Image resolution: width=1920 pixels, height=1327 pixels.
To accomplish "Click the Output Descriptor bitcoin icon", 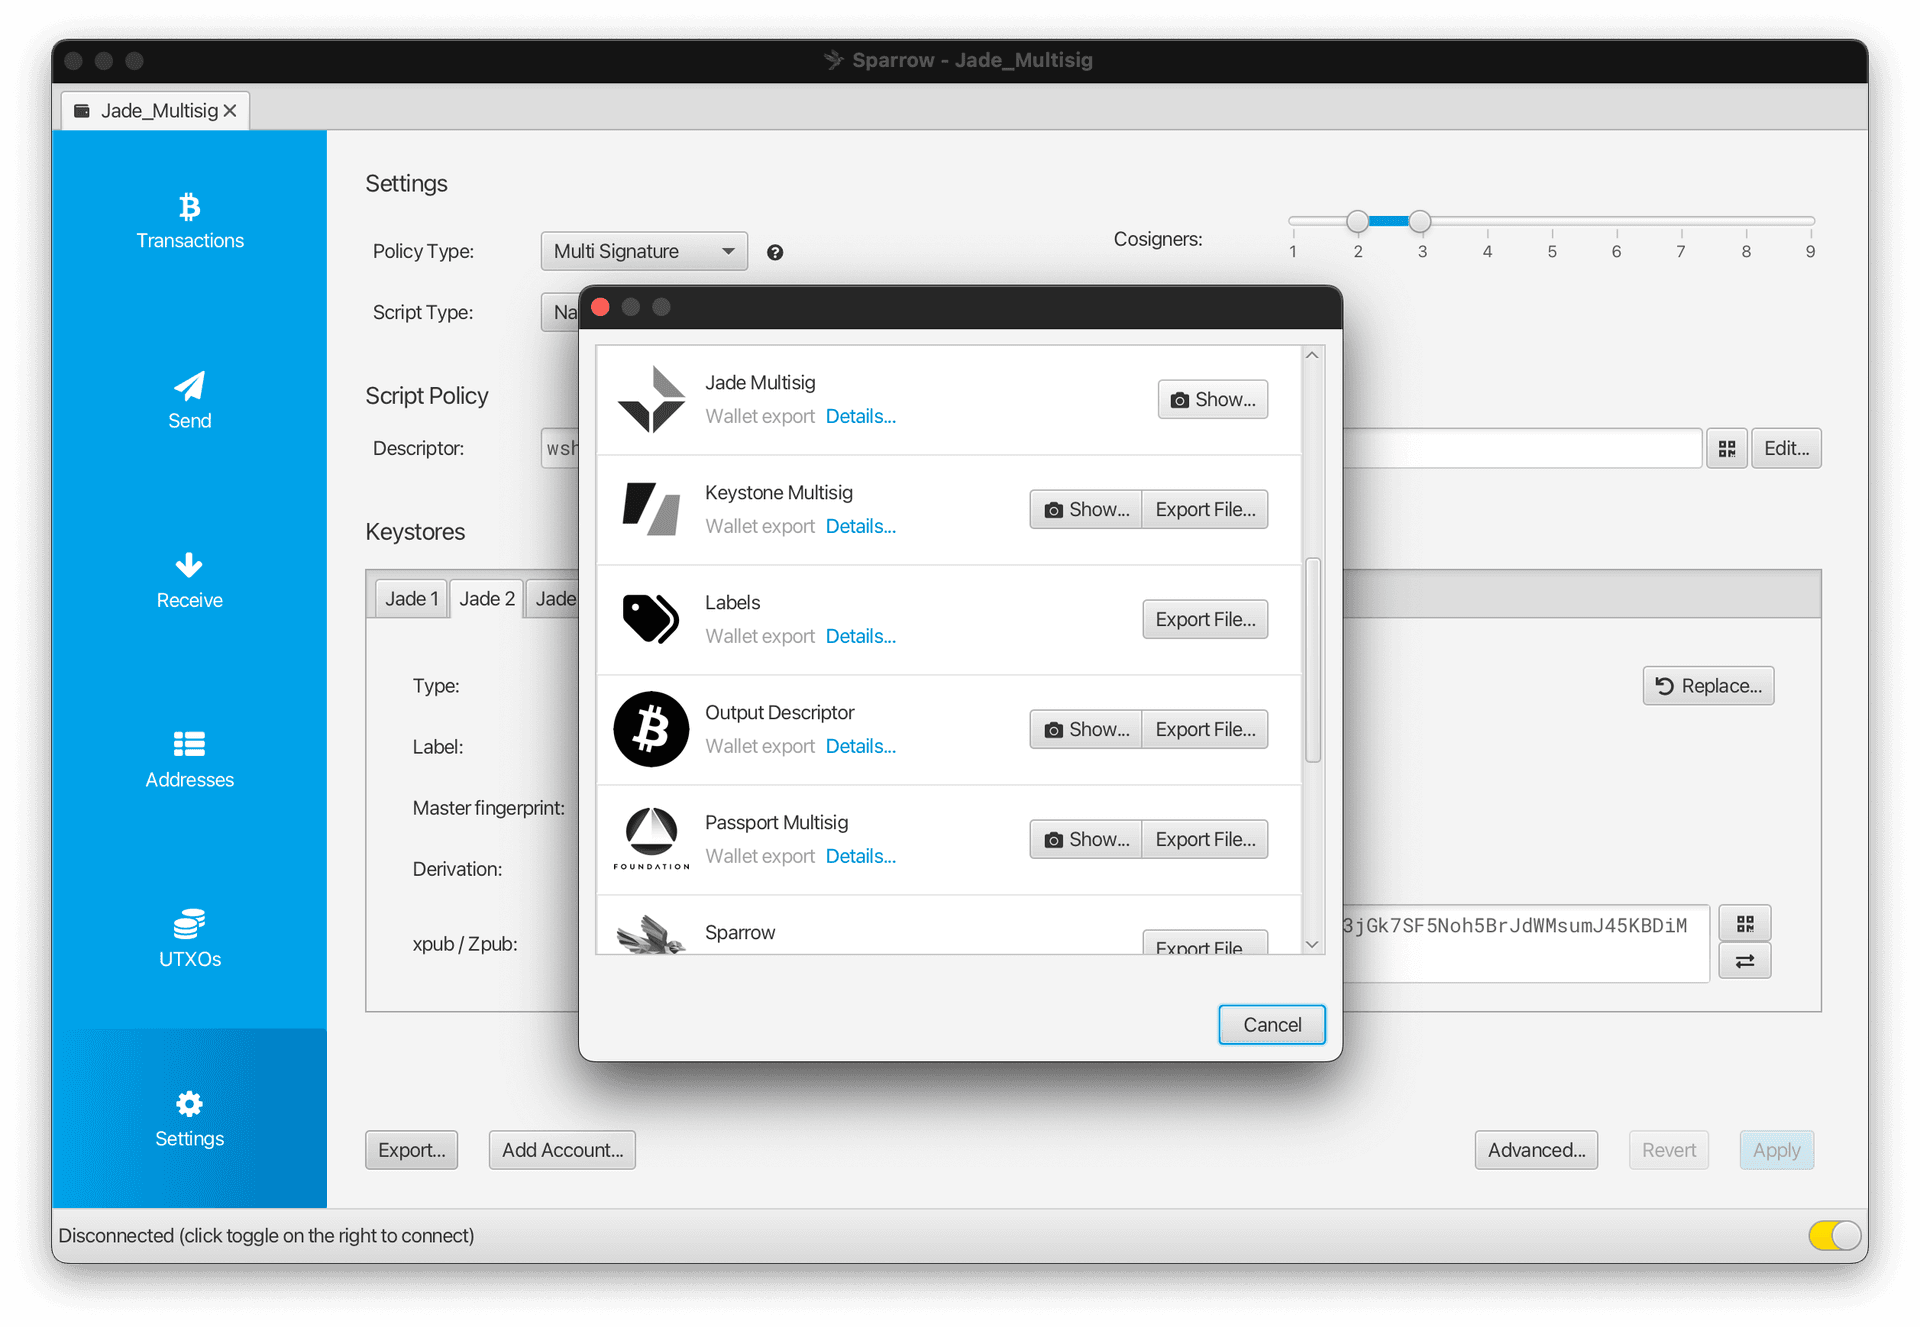I will click(651, 729).
